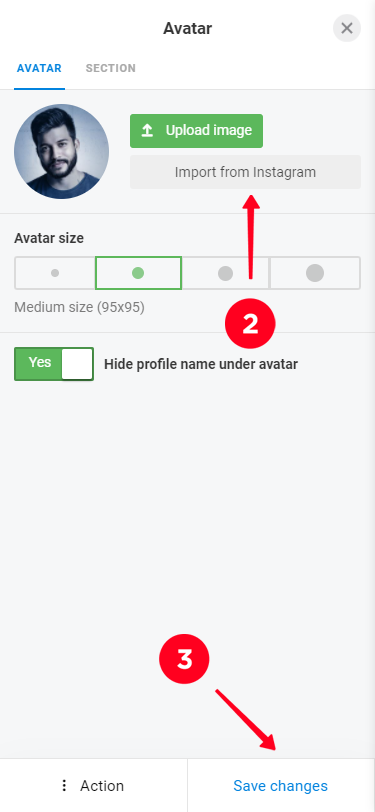
Task: Select the AVATAR tab
Action: coord(39,68)
